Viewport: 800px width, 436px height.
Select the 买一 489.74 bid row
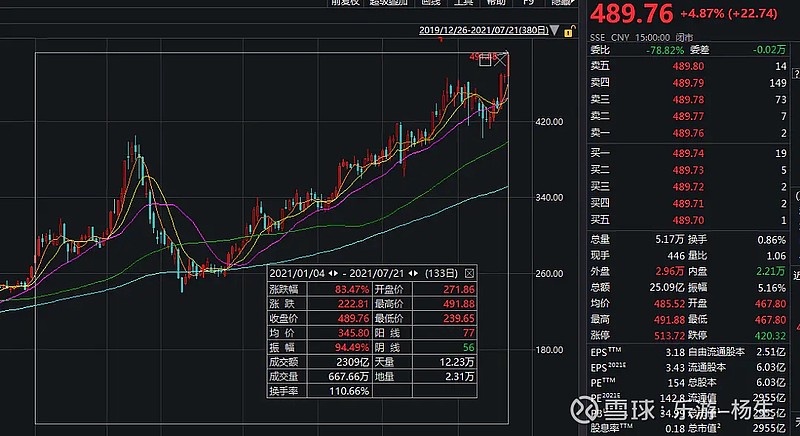[x=688, y=153]
